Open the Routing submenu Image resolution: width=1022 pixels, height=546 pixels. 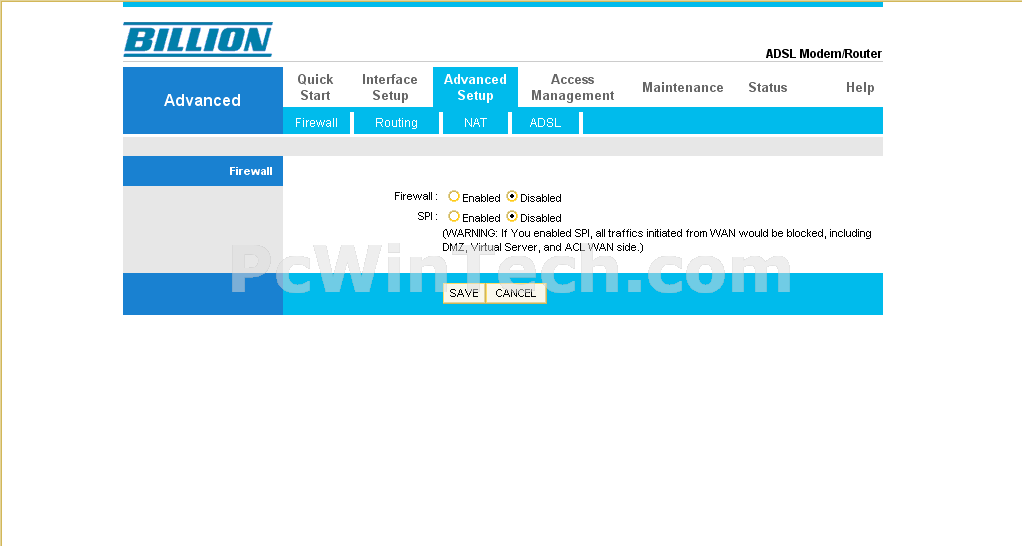tap(396, 122)
